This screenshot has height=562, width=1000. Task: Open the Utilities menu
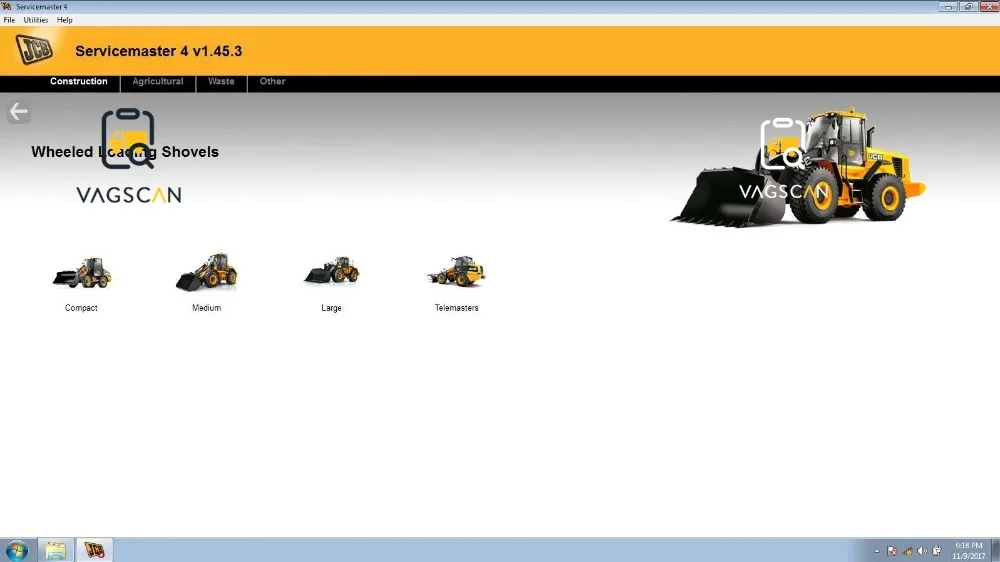pyautogui.click(x=36, y=20)
